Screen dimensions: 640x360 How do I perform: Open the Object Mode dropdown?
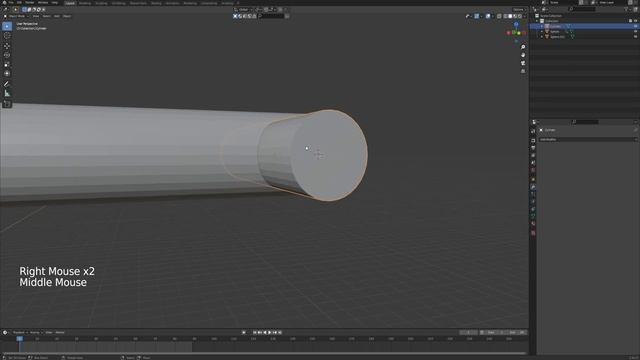[x=17, y=16]
